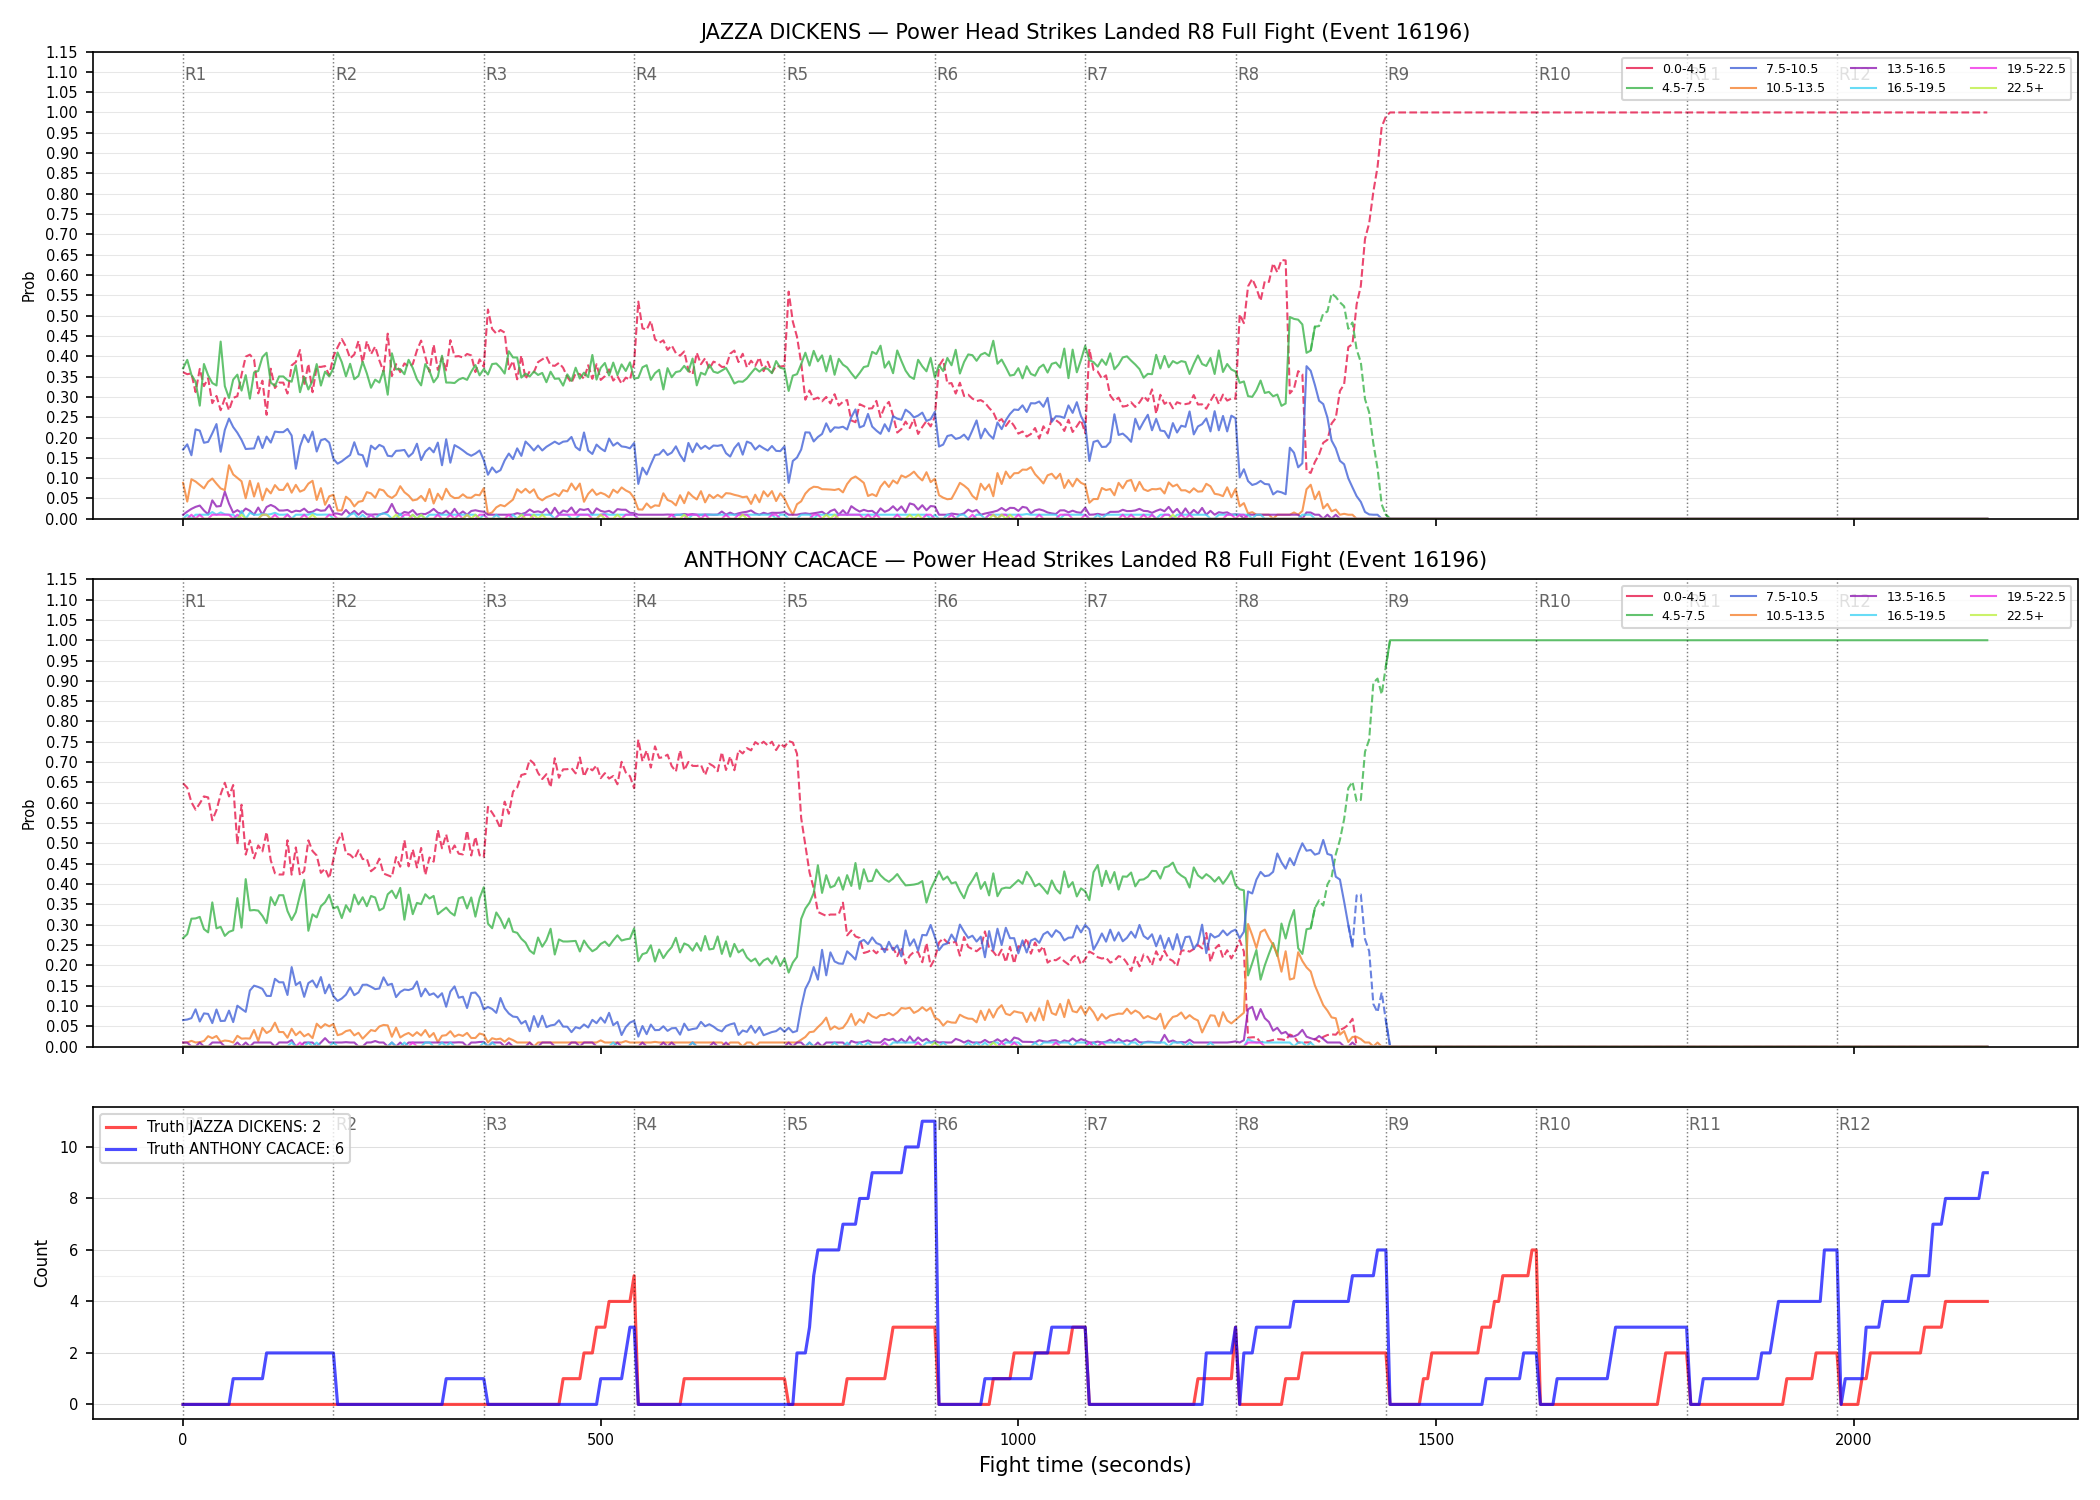Click the '0.75' y-tick of Cacace chart
Screen dimensions: 2100x1500
(x=62, y=742)
